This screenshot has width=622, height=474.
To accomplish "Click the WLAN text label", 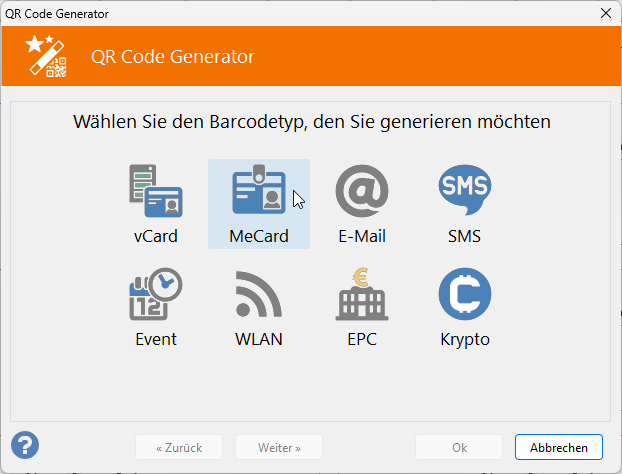I will (x=259, y=340).
